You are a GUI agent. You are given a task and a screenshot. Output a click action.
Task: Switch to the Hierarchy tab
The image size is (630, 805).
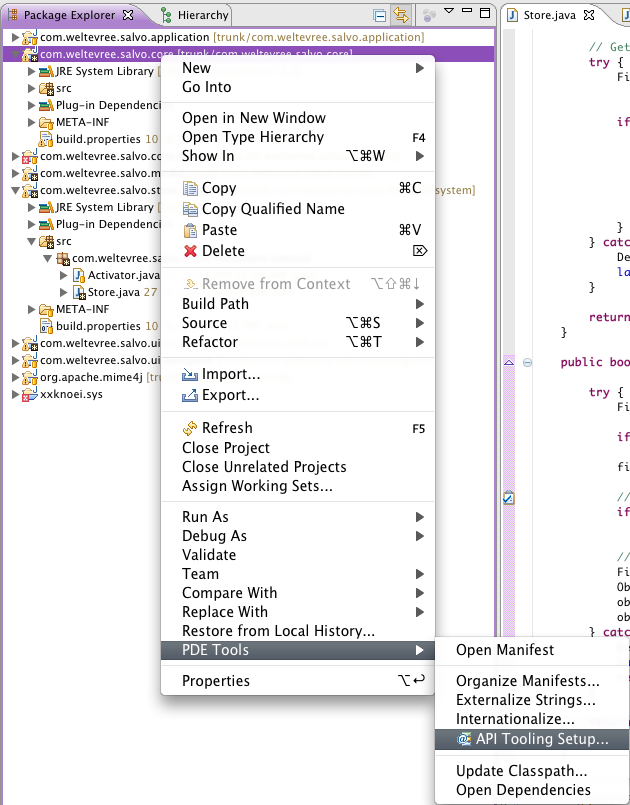tap(196, 15)
